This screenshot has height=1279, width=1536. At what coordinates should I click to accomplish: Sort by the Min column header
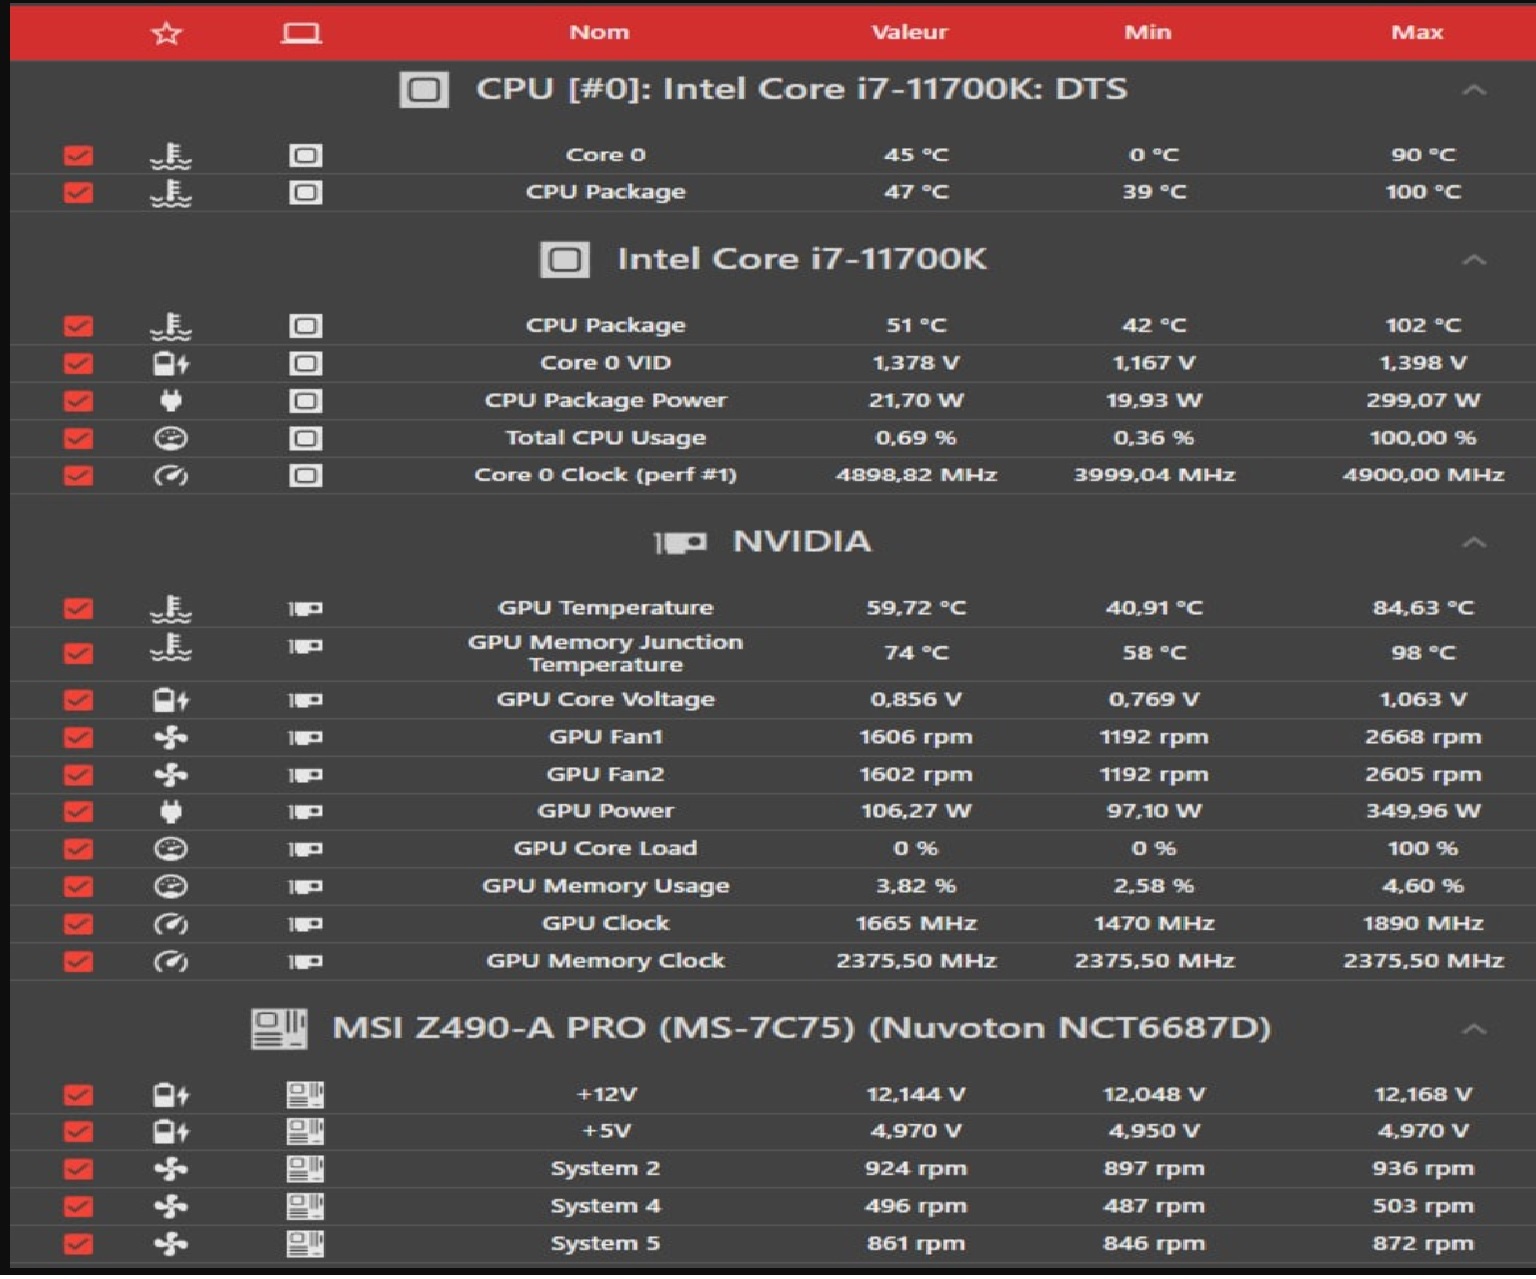tap(1147, 32)
